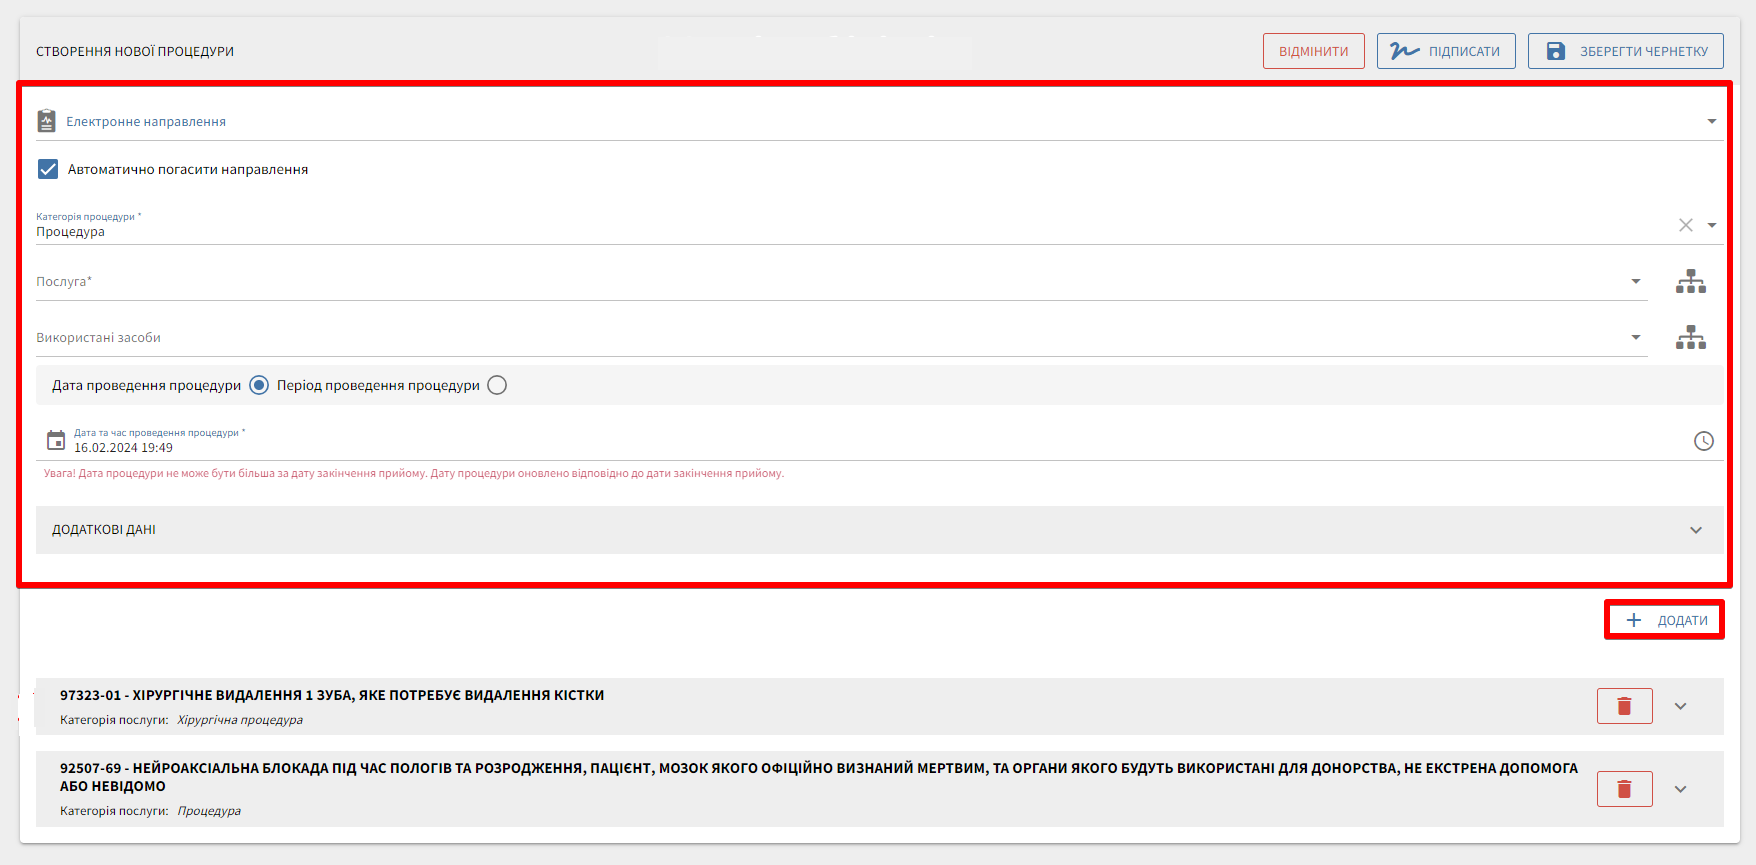Click the hierarchy tree icon next to Послуга
This screenshot has width=1756, height=865.
1690,282
